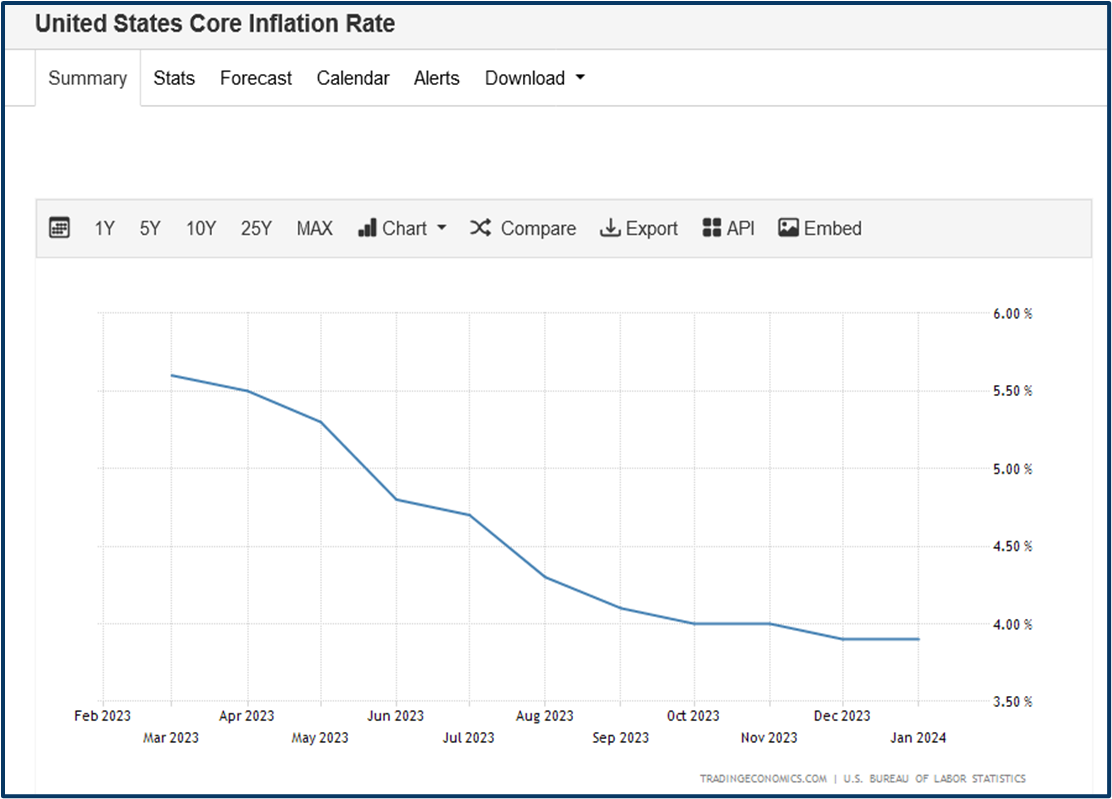Image resolution: width=1112 pixels, height=799 pixels.
Task: Switch to the Calendar tab
Action: coord(352,78)
